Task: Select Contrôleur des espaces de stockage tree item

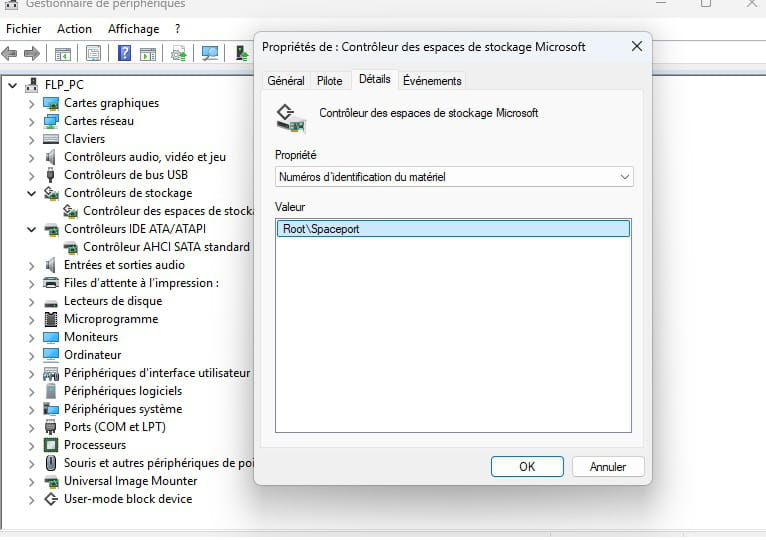Action: pyautogui.click(x=168, y=211)
